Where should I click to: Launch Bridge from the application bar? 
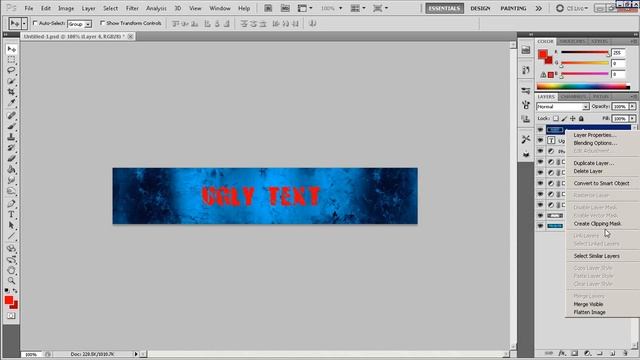[268, 8]
